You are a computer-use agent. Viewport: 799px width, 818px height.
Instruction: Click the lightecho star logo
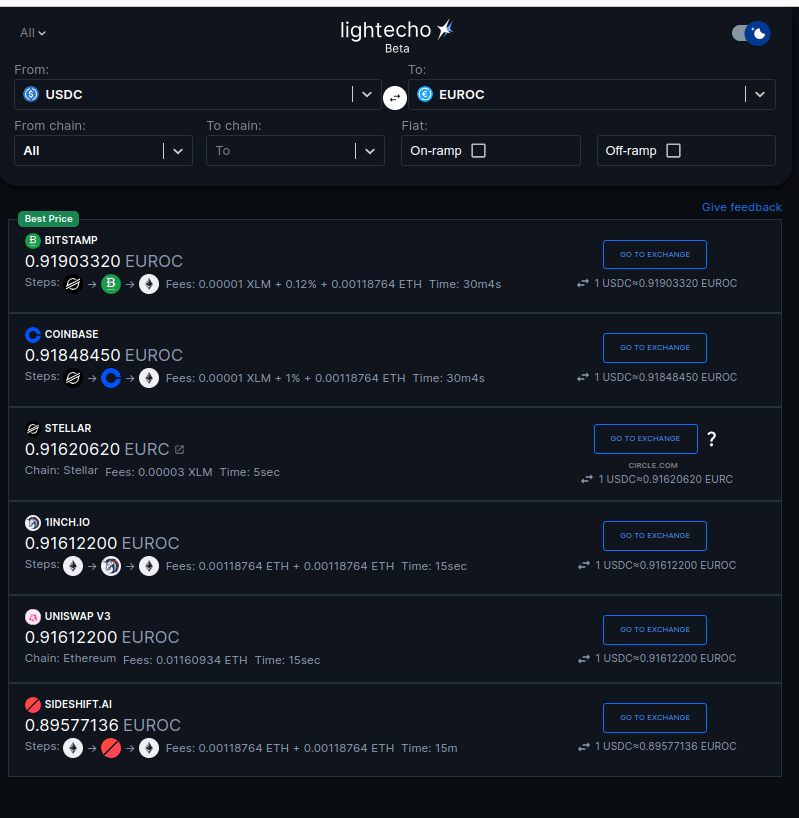(x=445, y=29)
